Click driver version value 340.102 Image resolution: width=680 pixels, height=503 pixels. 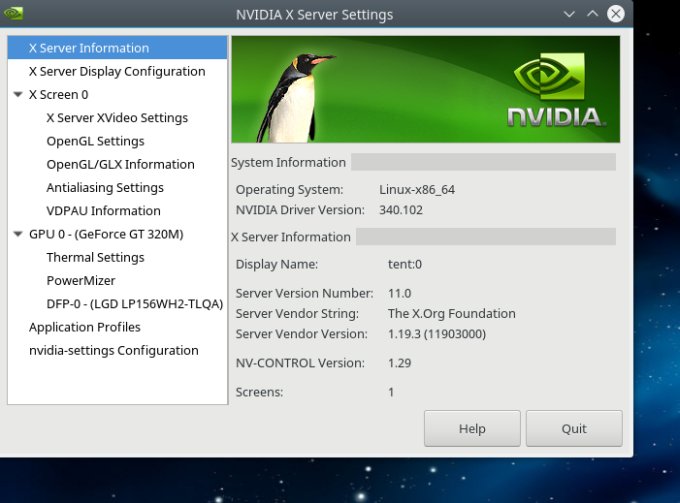[x=401, y=210]
